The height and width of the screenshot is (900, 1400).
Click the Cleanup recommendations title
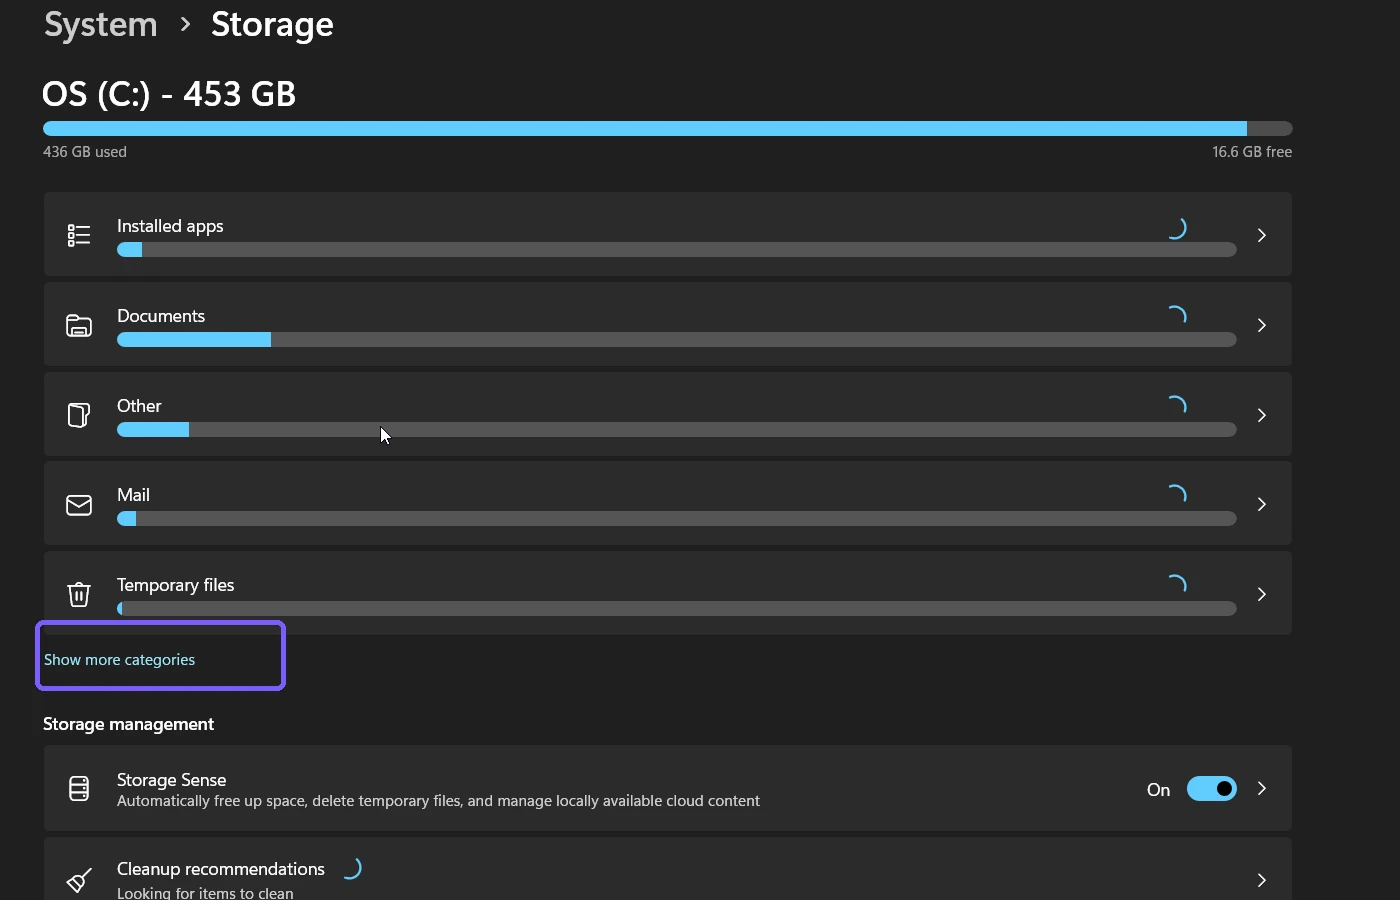(221, 869)
